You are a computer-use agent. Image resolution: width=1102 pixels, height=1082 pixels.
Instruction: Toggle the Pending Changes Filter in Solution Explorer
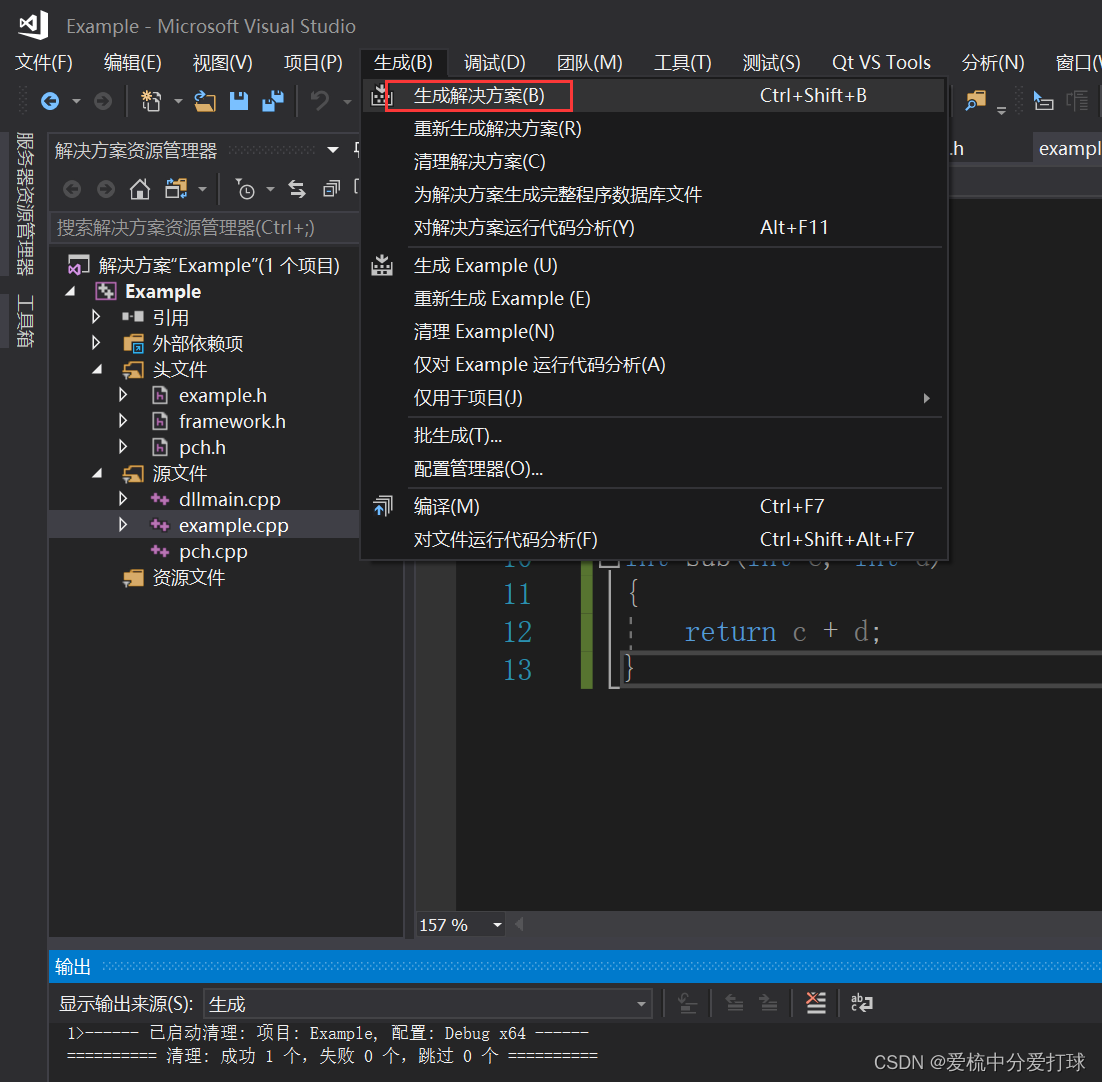click(246, 189)
